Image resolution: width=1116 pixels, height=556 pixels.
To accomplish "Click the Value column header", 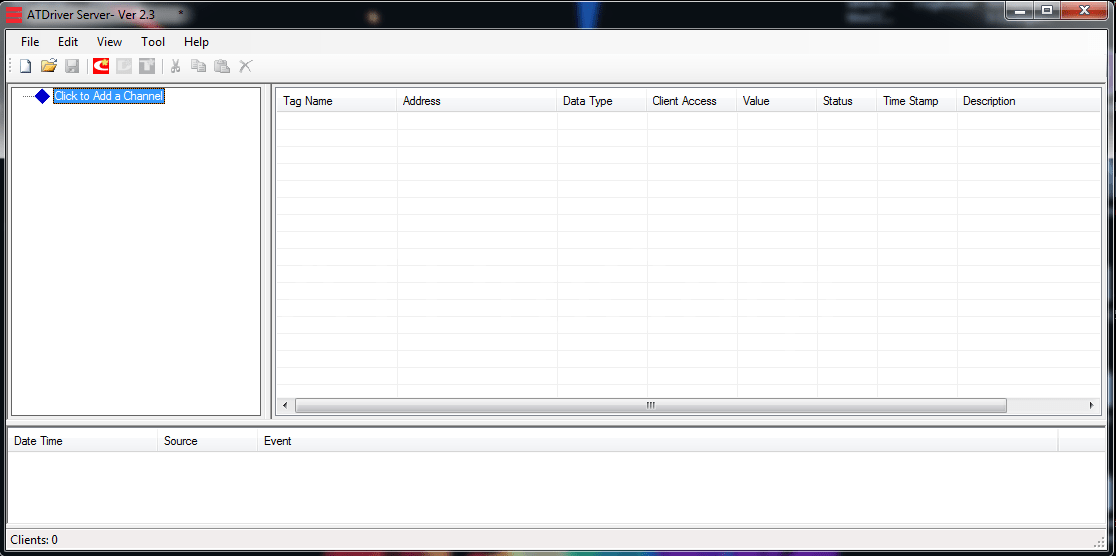I will [777, 101].
